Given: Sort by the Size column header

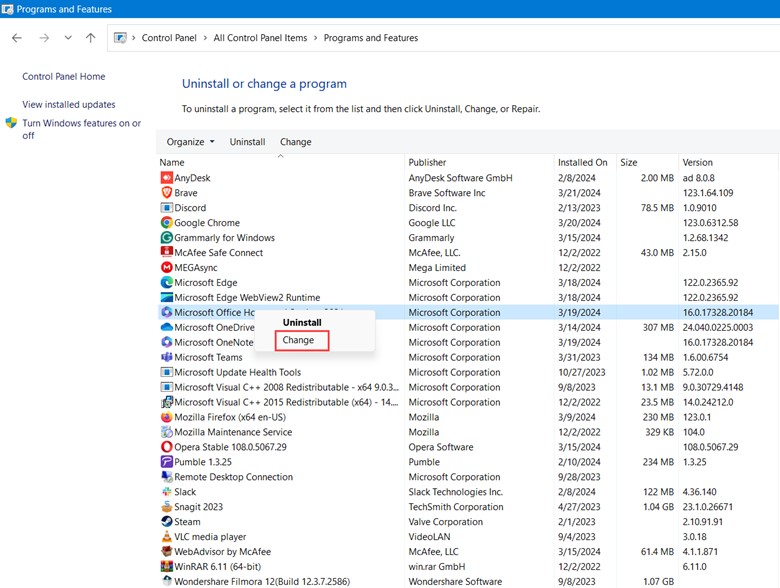Looking at the screenshot, I should point(647,162).
